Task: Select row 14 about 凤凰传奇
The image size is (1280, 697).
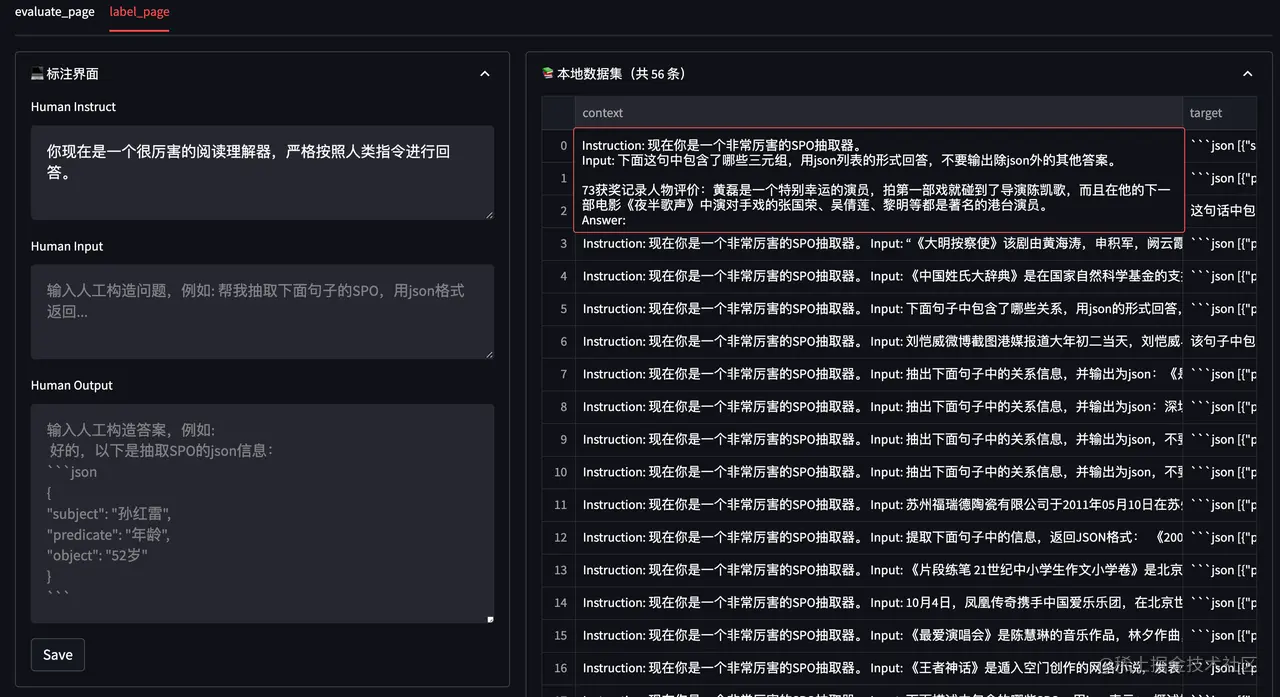Action: (878, 603)
